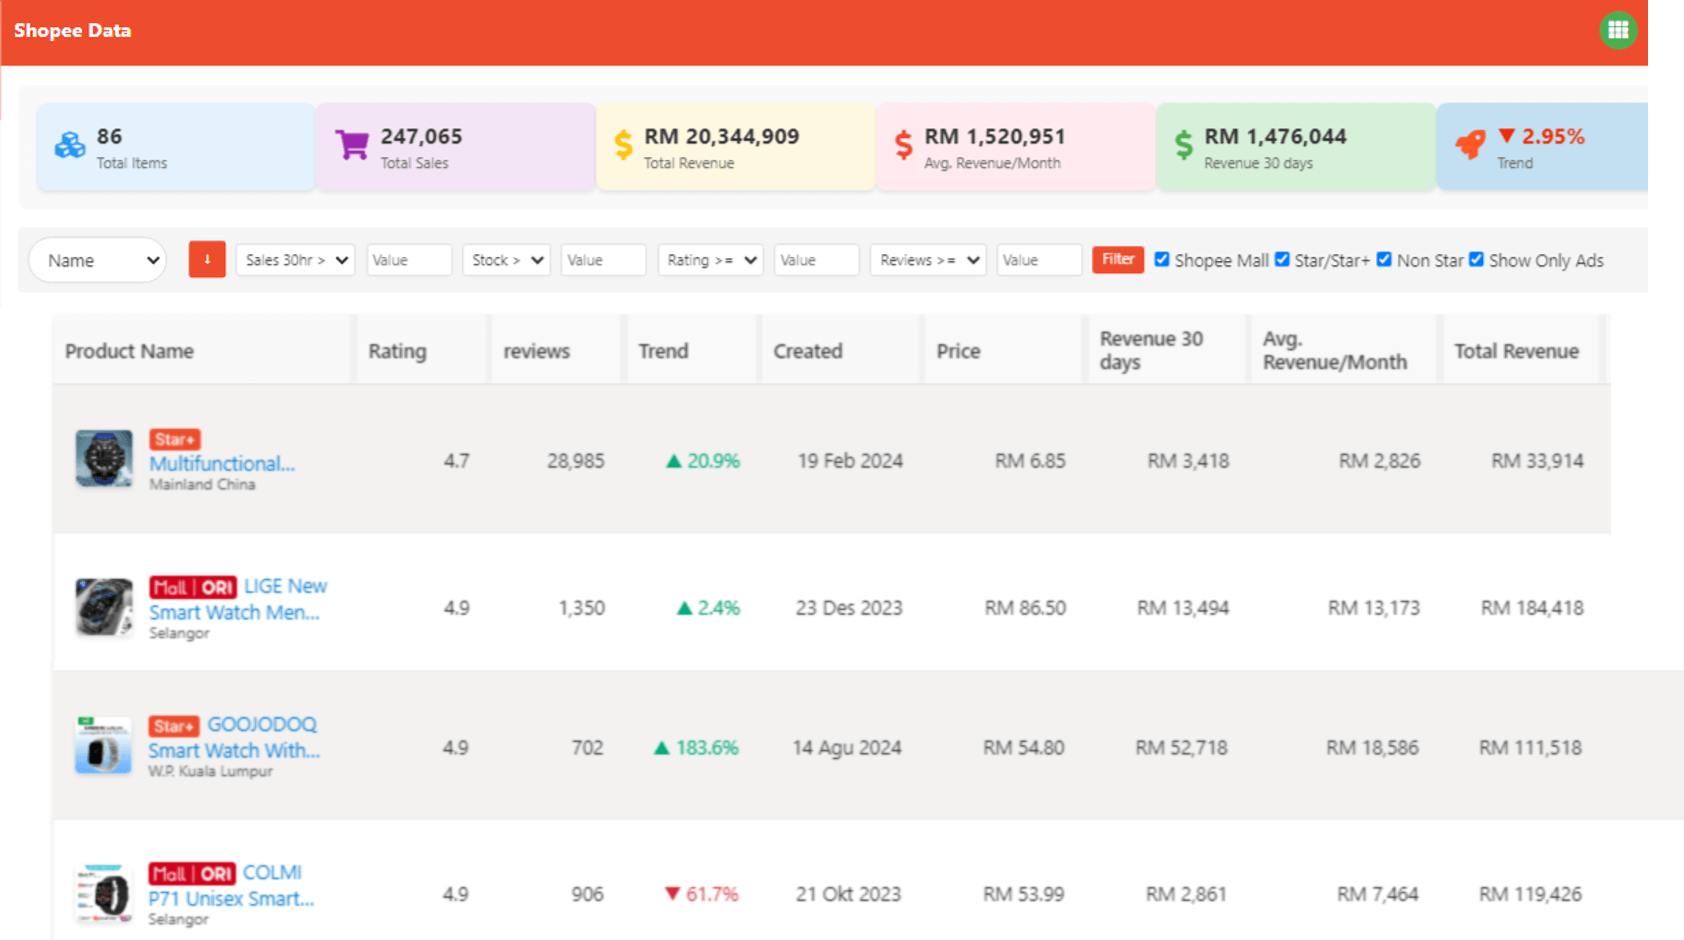Click the Total Revenue column header

point(1516,351)
